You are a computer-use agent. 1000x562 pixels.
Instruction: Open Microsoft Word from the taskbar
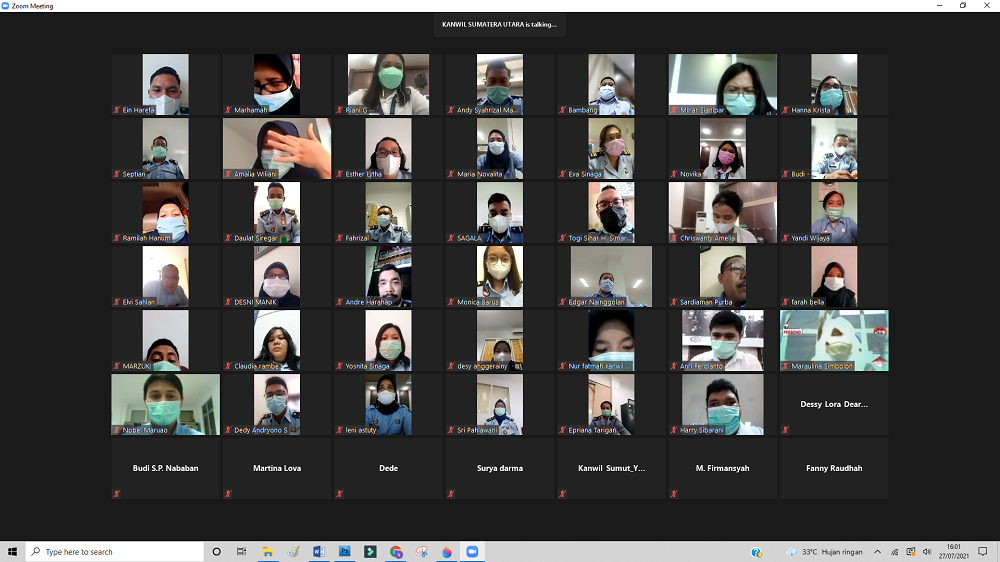click(319, 552)
